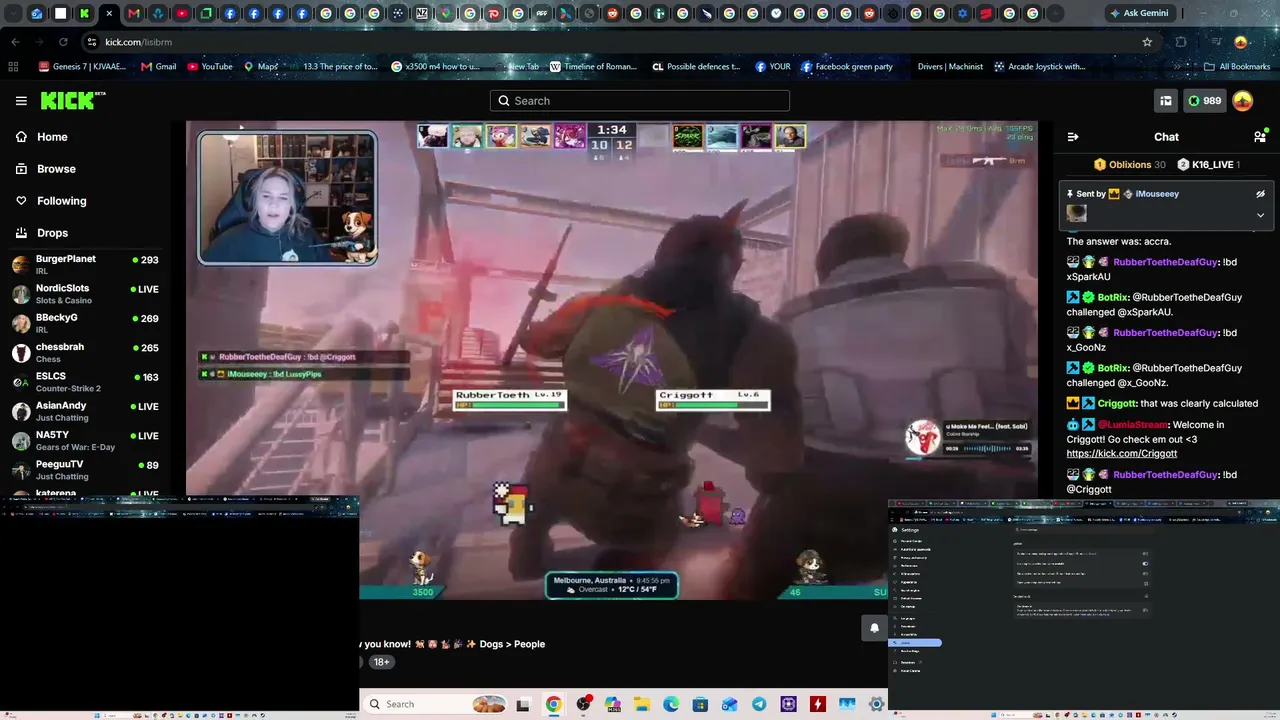The width and height of the screenshot is (1280, 720).
Task: Open the 989 Kick coins balance
Action: [x=1204, y=101]
